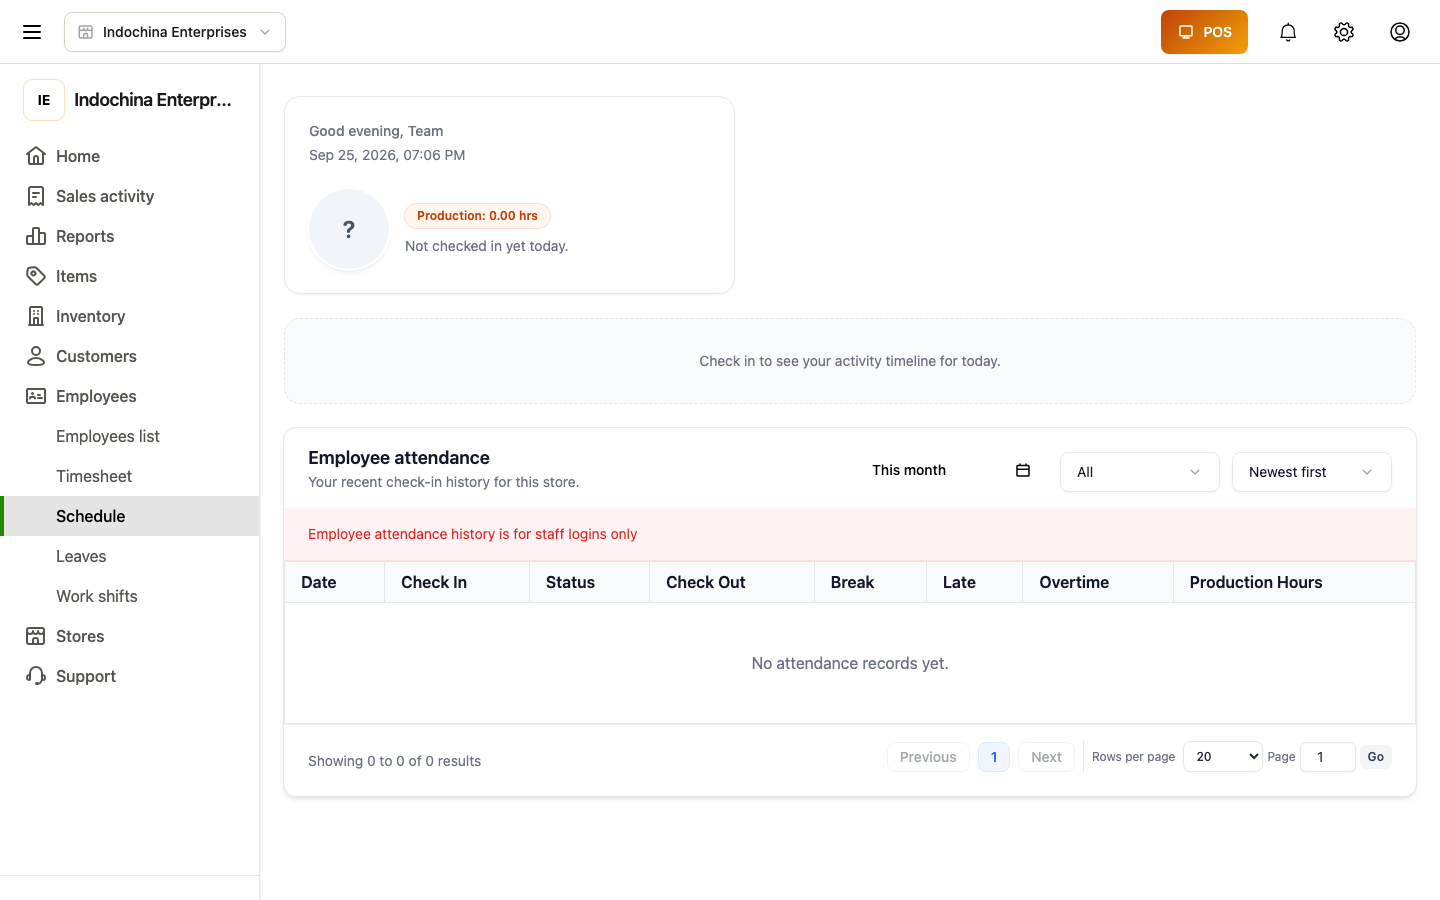The image size is (1440, 900).
Task: Click the Check In column header
Action: (457, 582)
